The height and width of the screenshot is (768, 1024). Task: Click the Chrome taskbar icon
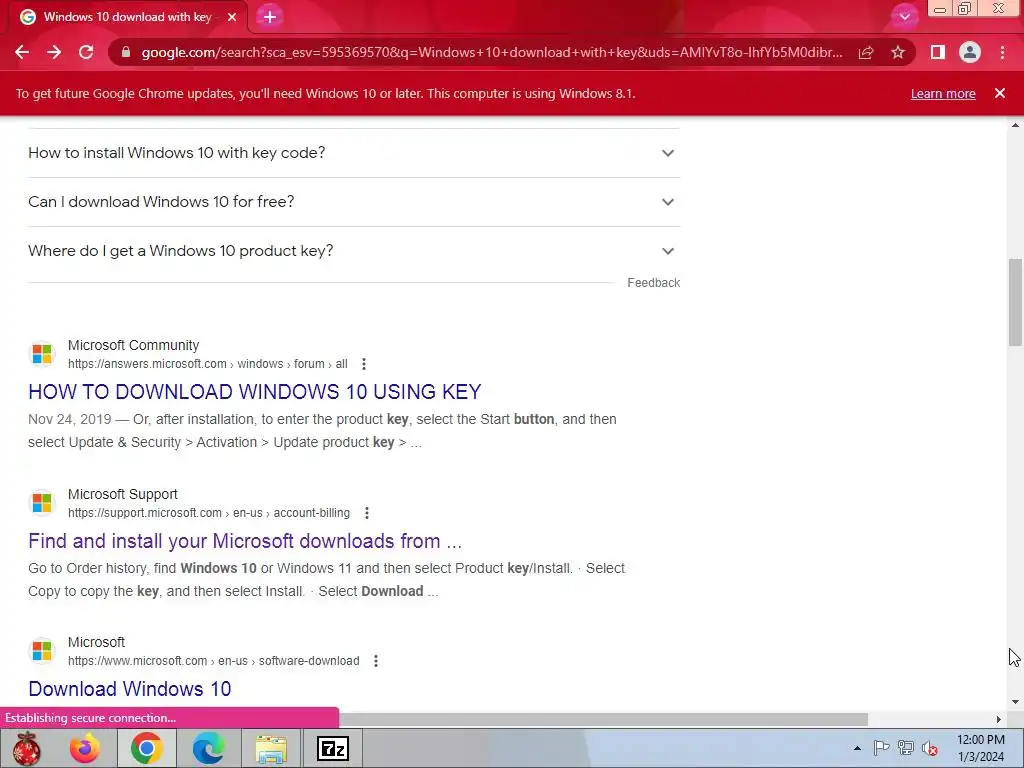click(x=146, y=748)
